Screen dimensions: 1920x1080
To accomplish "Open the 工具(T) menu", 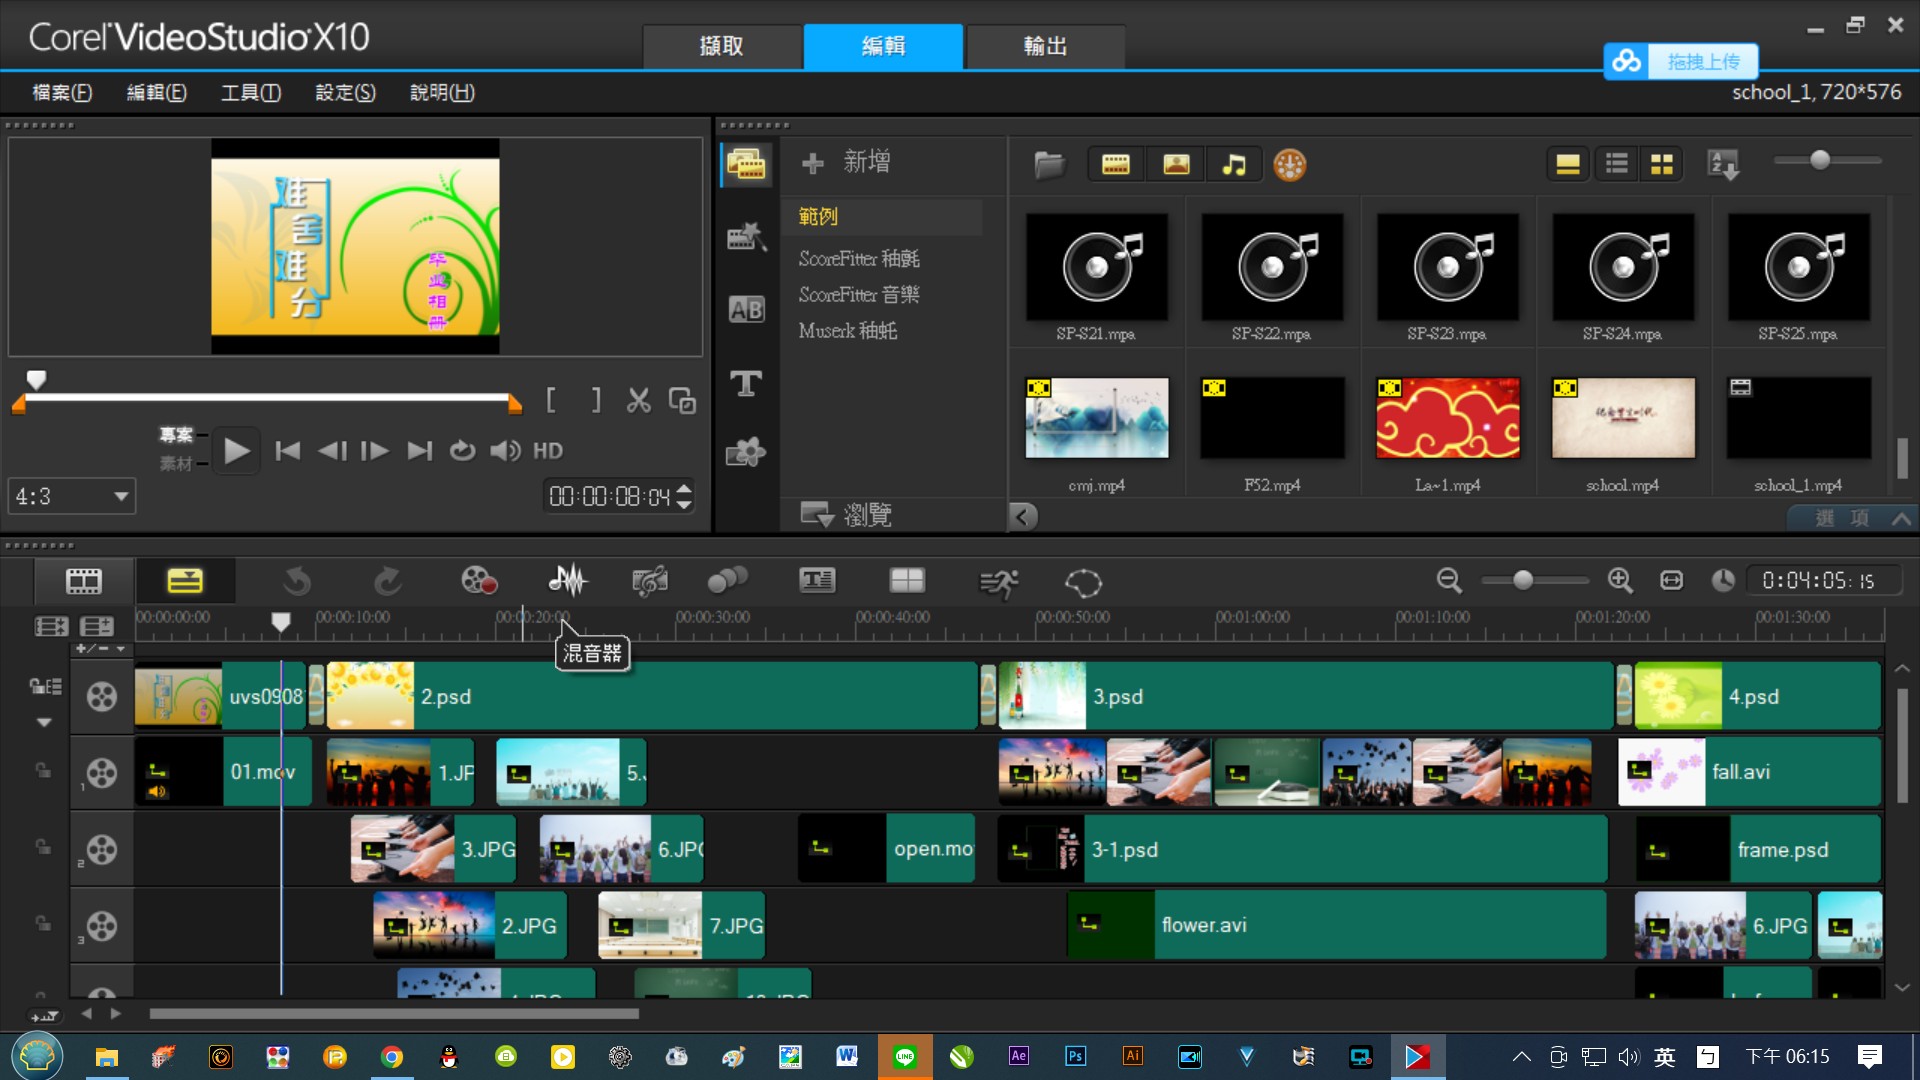I will click(x=251, y=93).
